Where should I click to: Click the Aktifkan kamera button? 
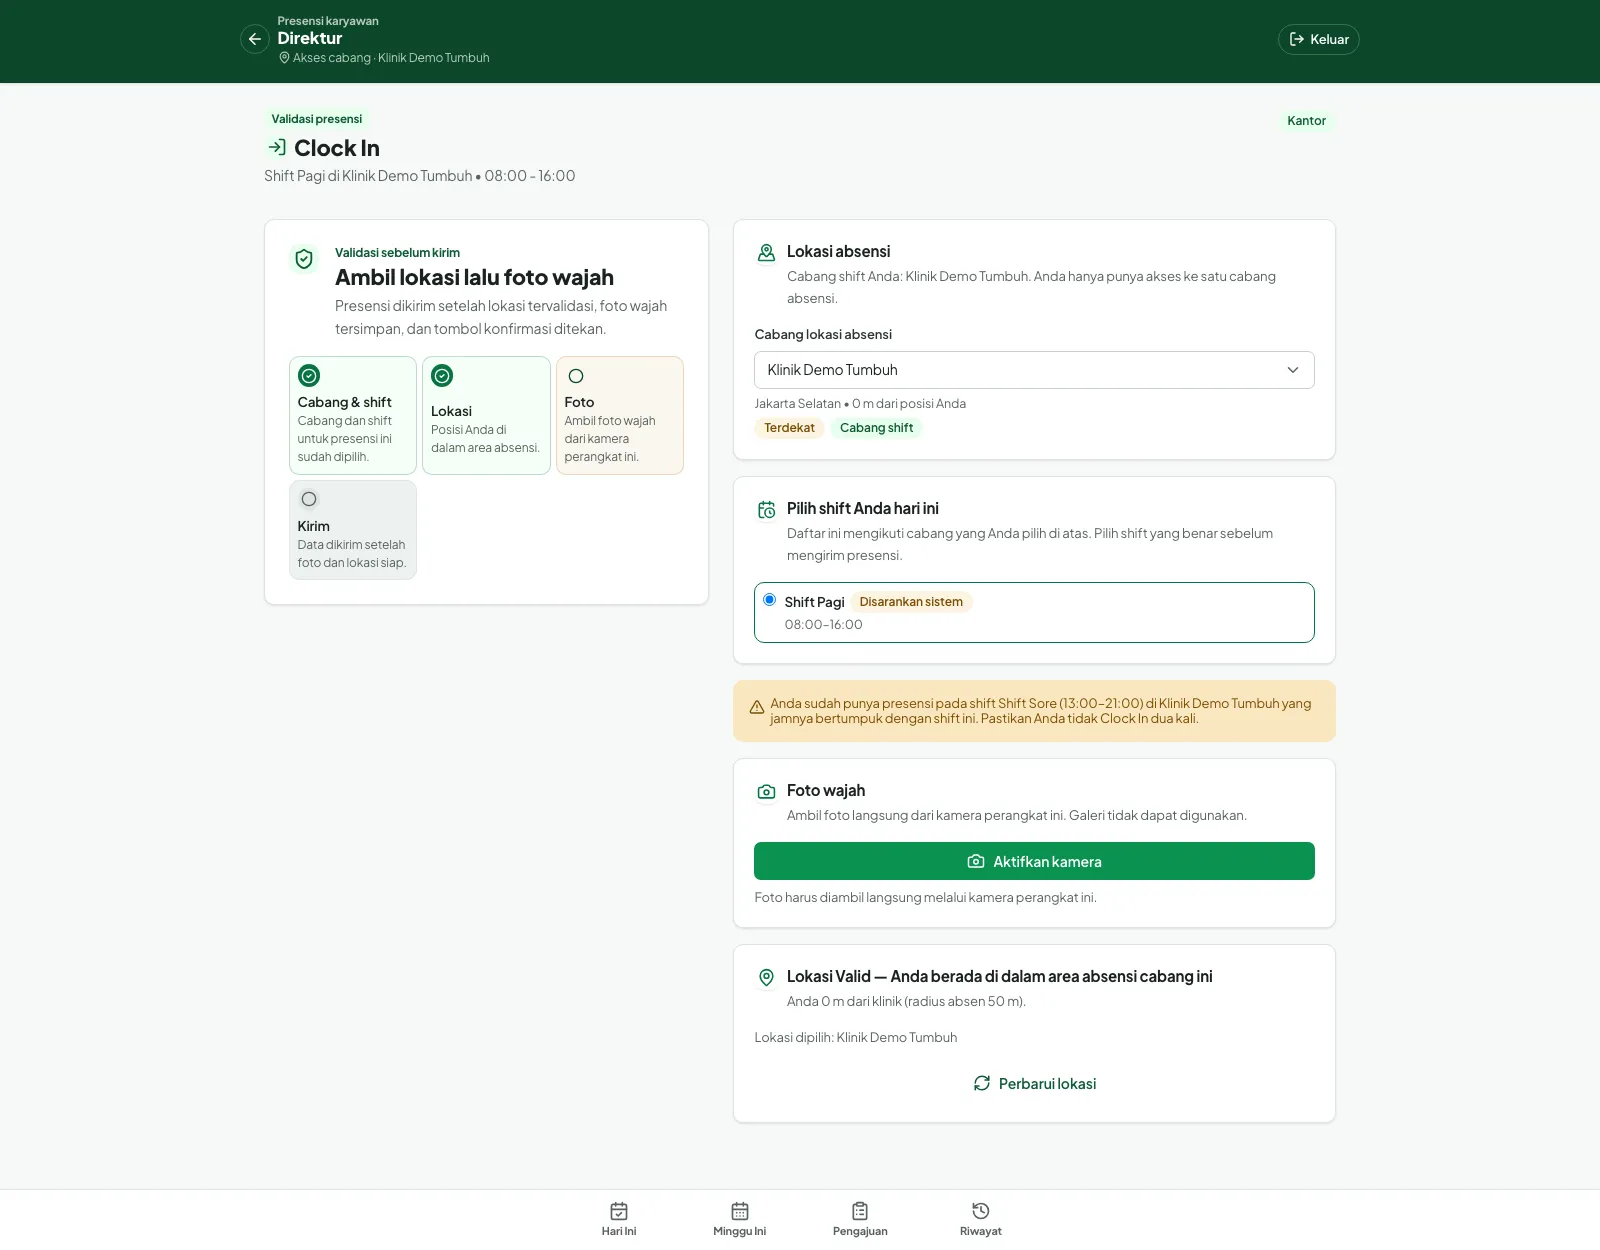[x=1034, y=861]
